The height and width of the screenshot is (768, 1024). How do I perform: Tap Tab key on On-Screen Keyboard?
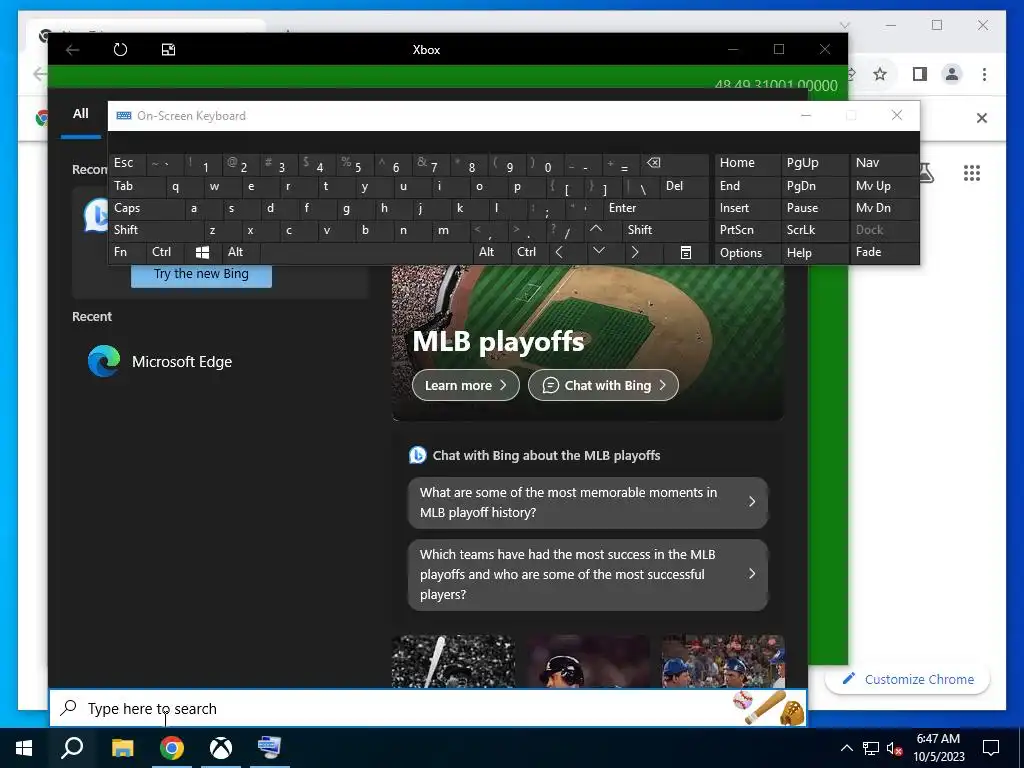point(136,186)
